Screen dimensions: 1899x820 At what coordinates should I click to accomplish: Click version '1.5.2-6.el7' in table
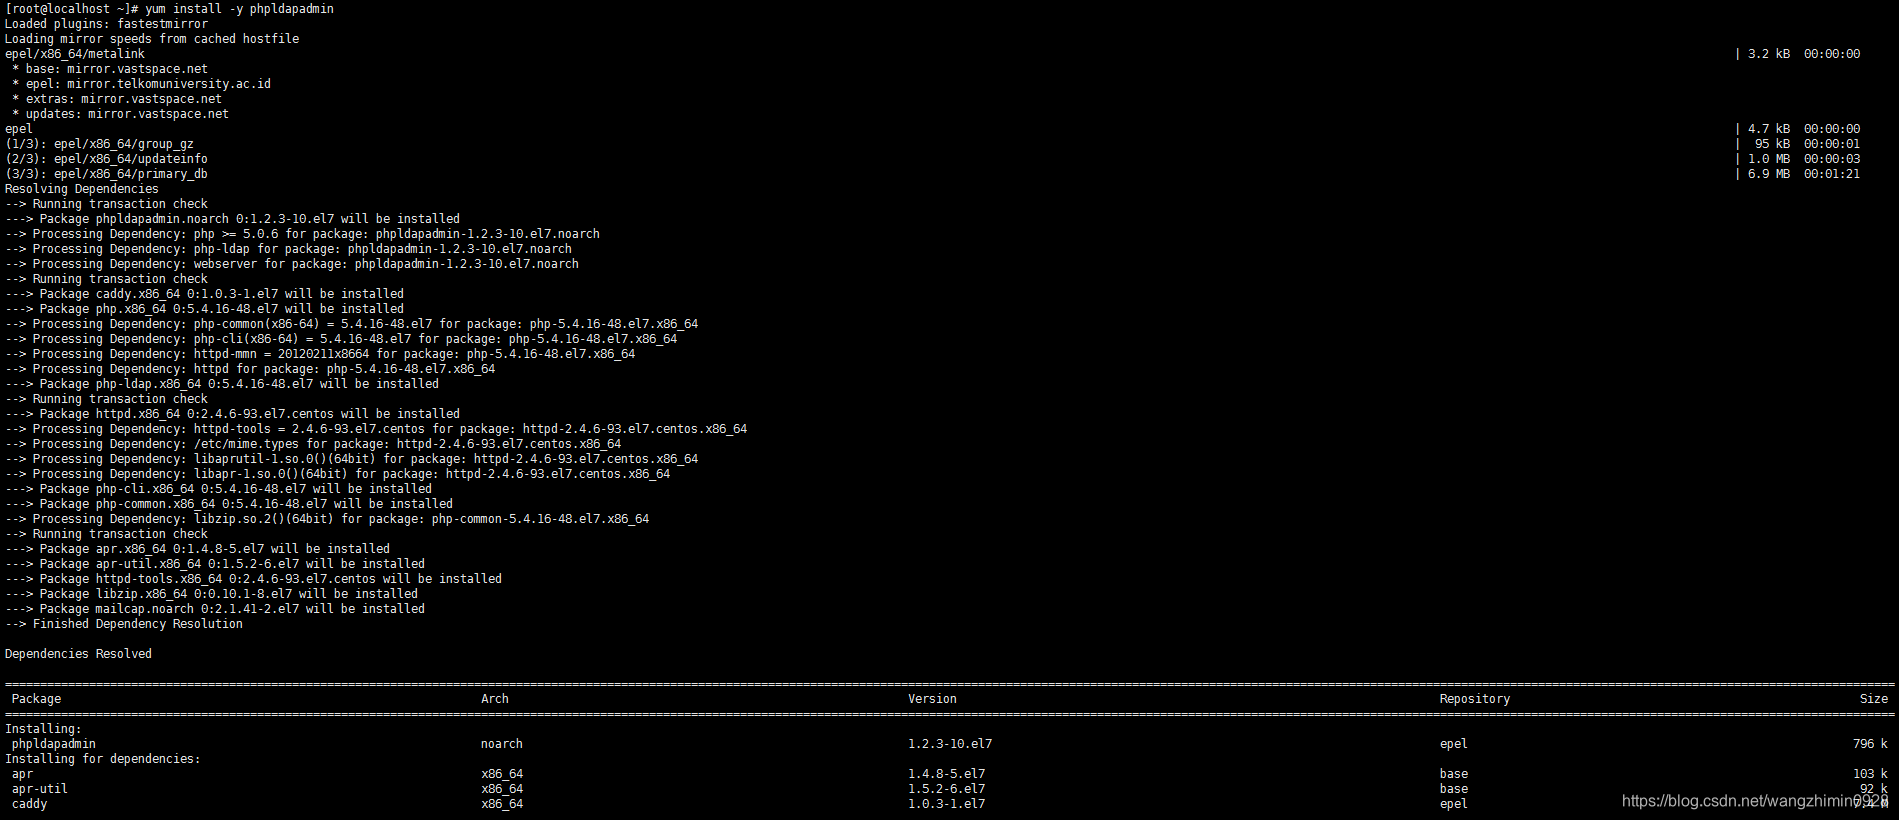[x=947, y=789]
